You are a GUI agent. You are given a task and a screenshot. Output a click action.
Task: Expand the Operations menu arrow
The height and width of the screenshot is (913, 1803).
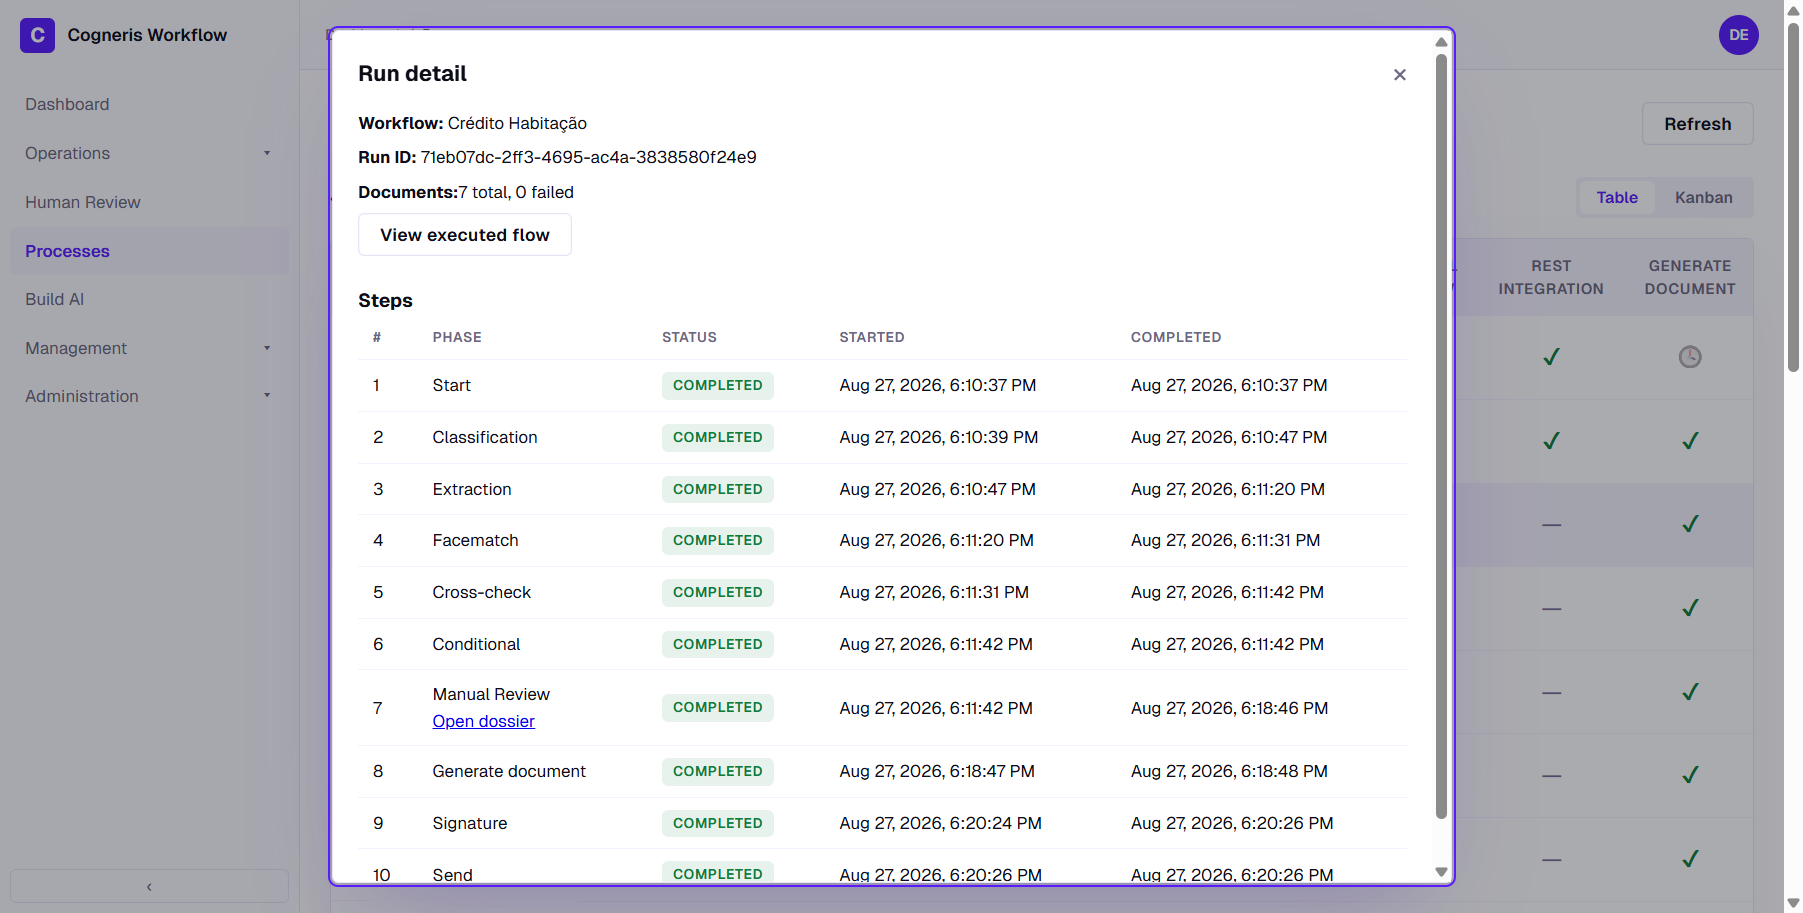click(x=267, y=153)
